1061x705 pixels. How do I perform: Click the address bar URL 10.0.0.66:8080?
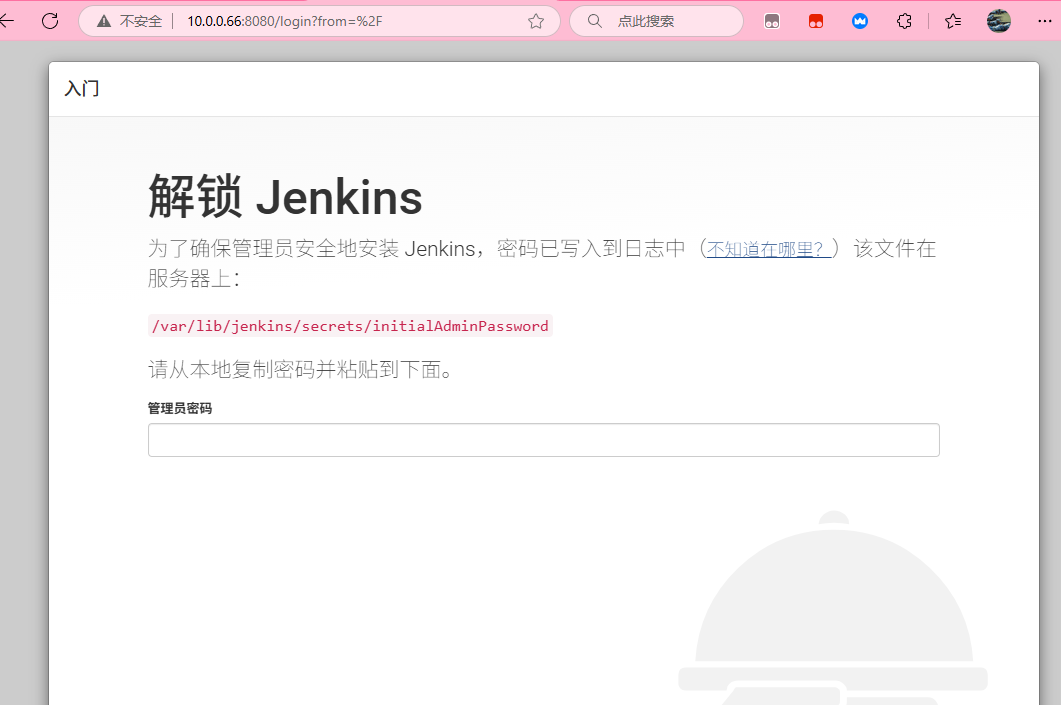pyautogui.click(x=285, y=21)
